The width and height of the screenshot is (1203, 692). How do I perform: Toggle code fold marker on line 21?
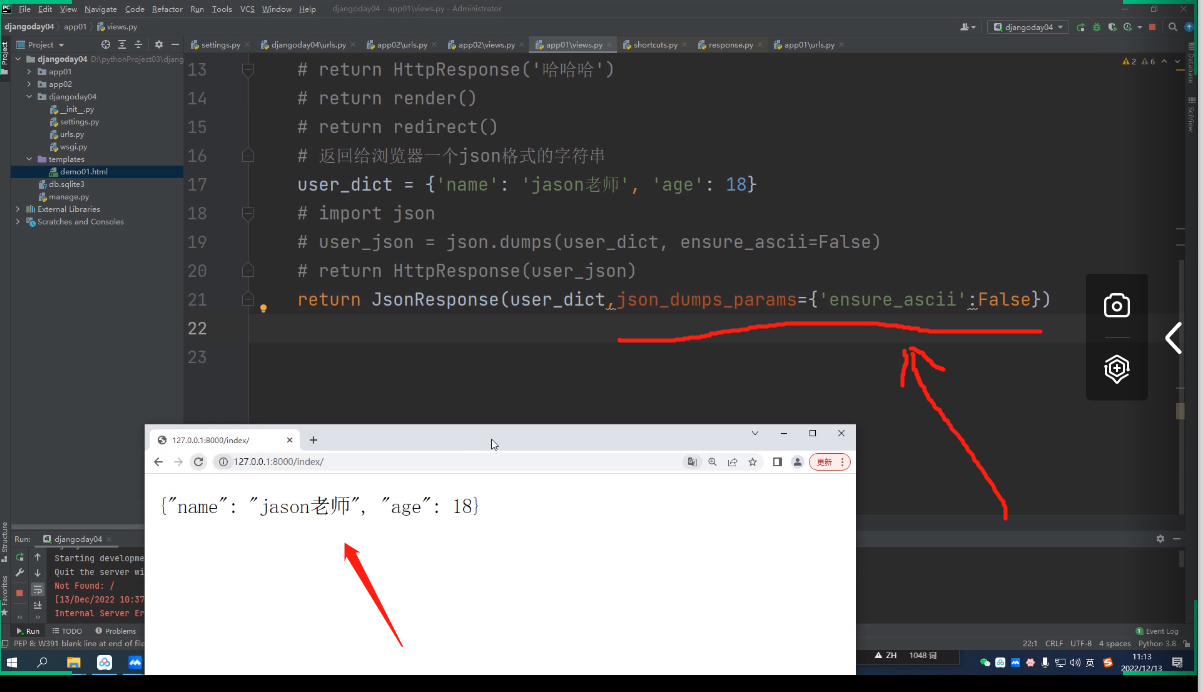pos(247,299)
